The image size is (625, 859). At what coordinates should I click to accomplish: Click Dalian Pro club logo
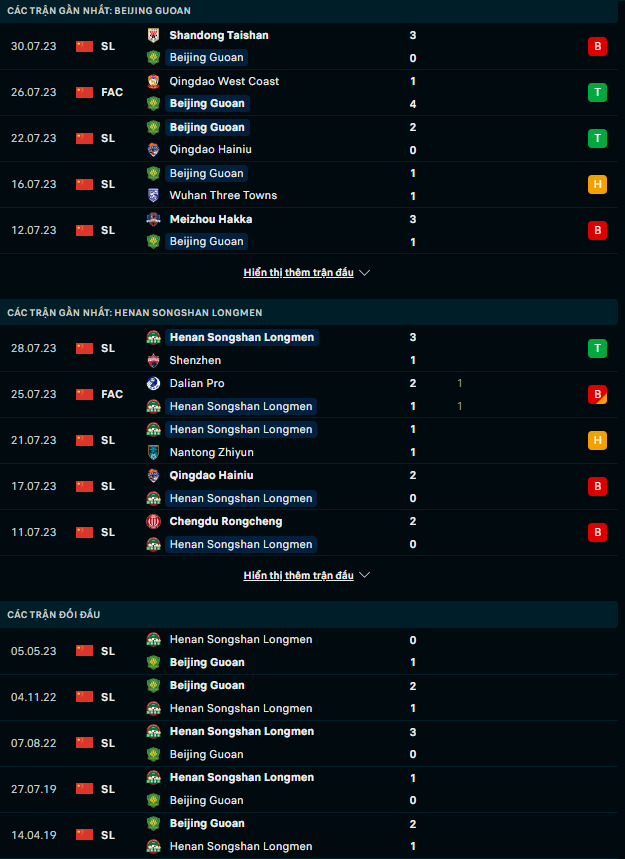click(x=153, y=383)
